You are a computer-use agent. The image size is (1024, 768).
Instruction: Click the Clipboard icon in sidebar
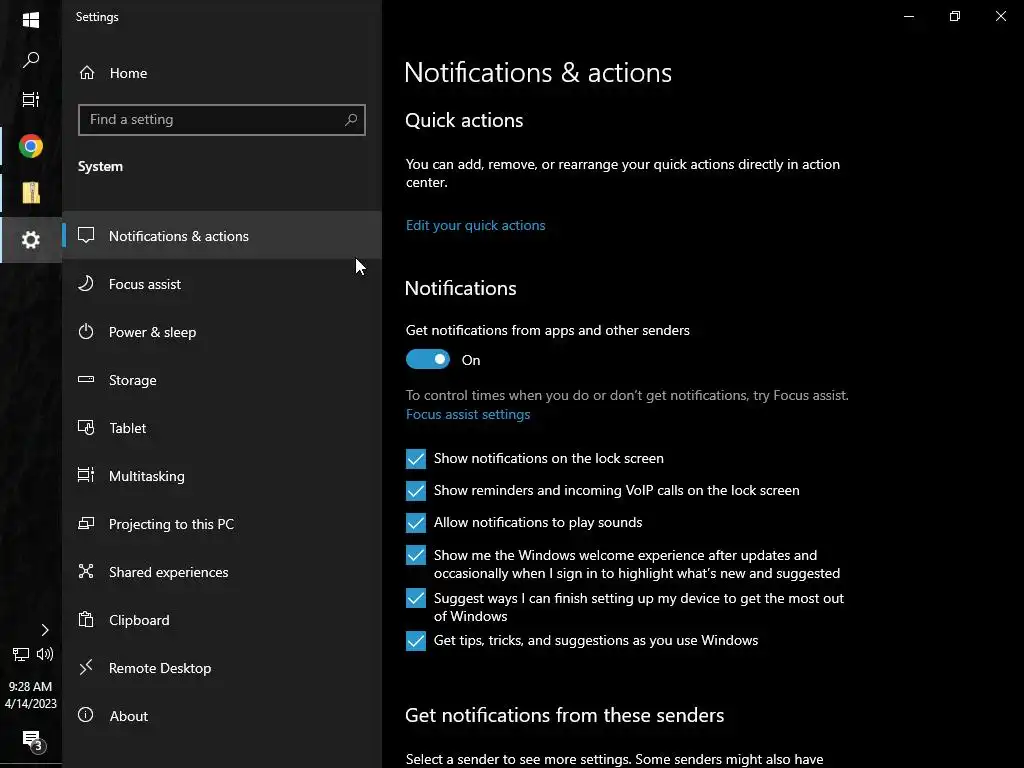click(86, 620)
